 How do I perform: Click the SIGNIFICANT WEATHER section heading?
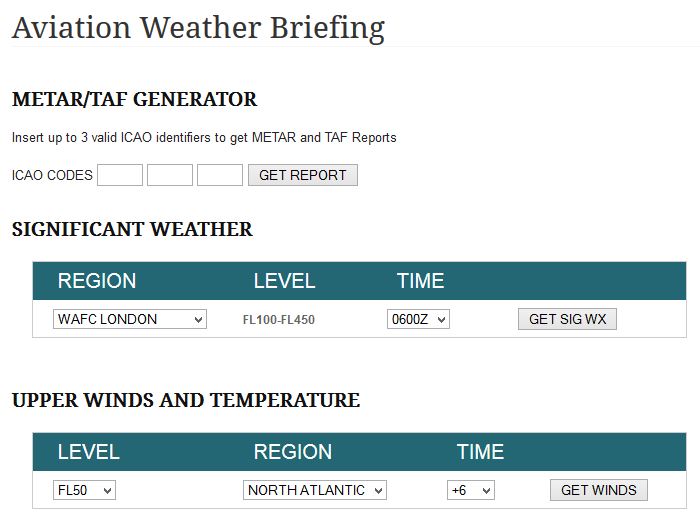pyautogui.click(x=132, y=229)
